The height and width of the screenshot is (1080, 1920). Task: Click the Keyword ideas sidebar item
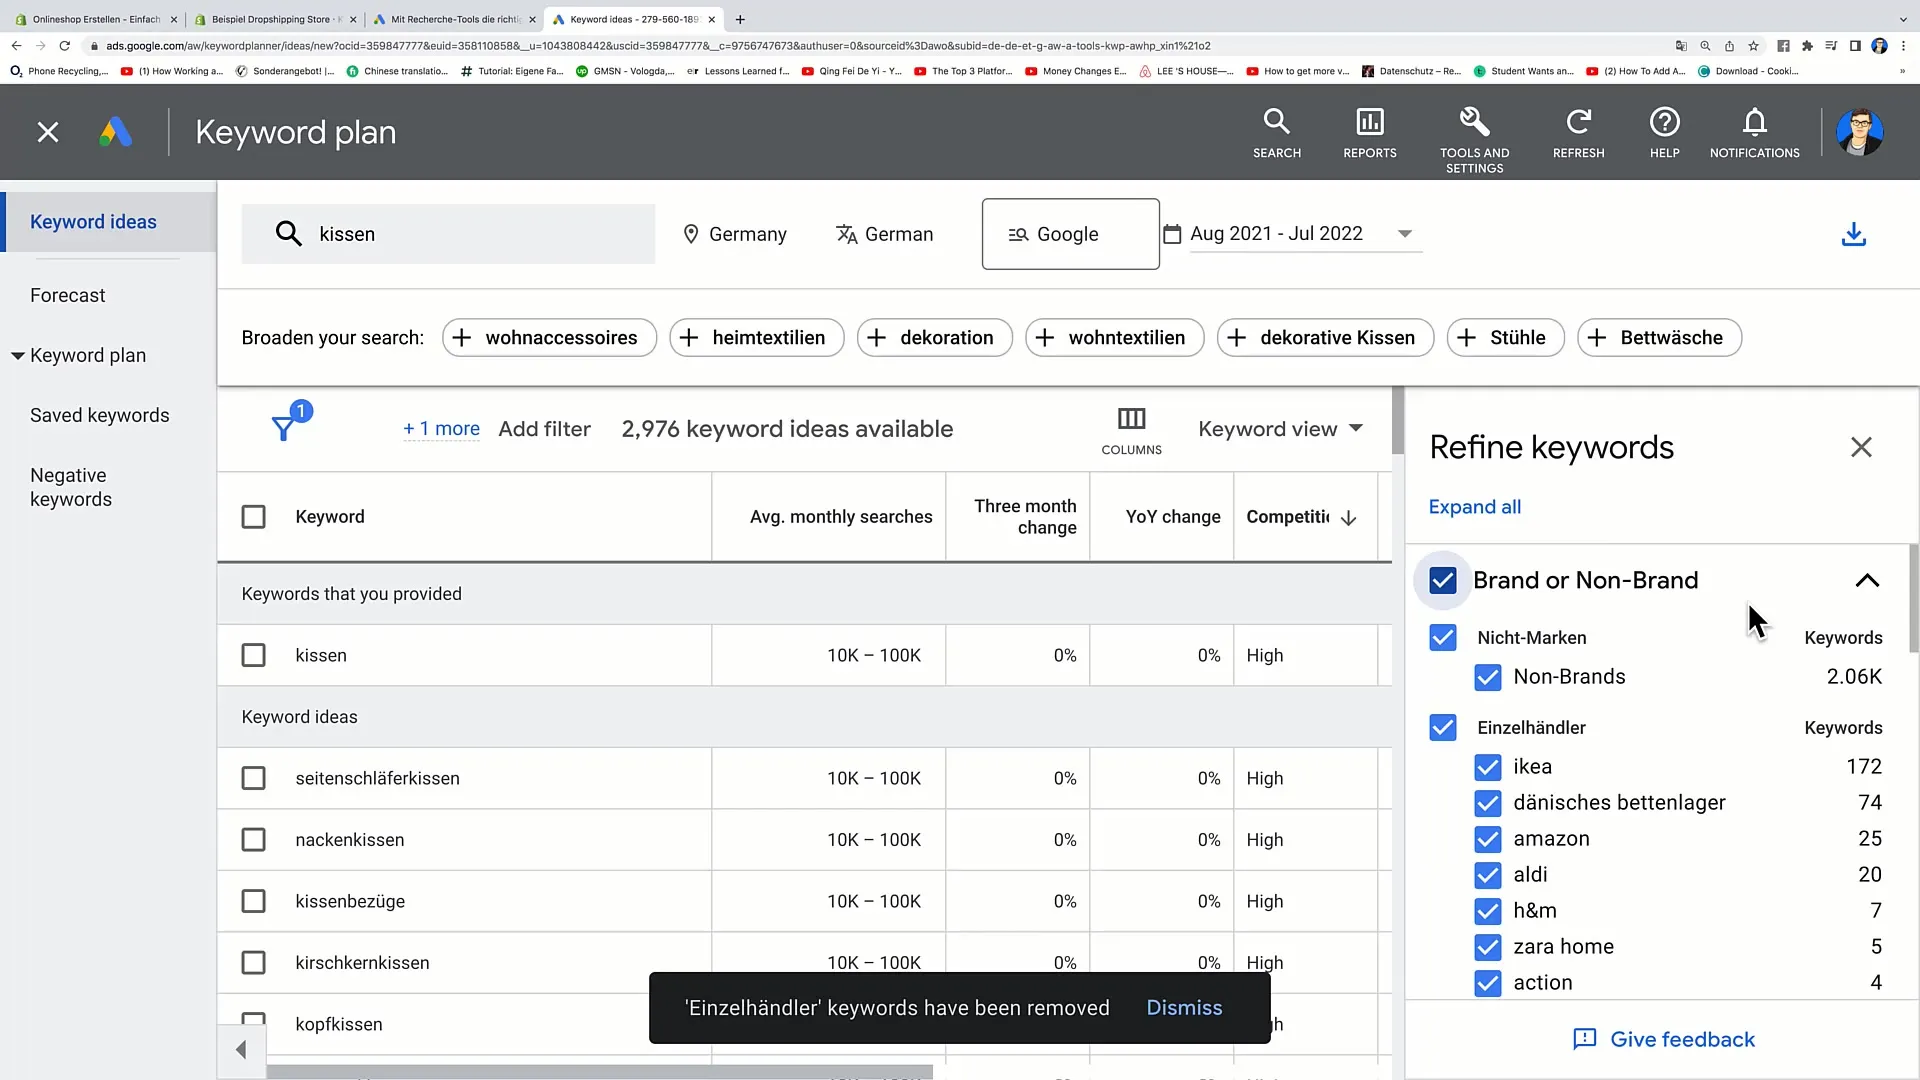tap(92, 222)
